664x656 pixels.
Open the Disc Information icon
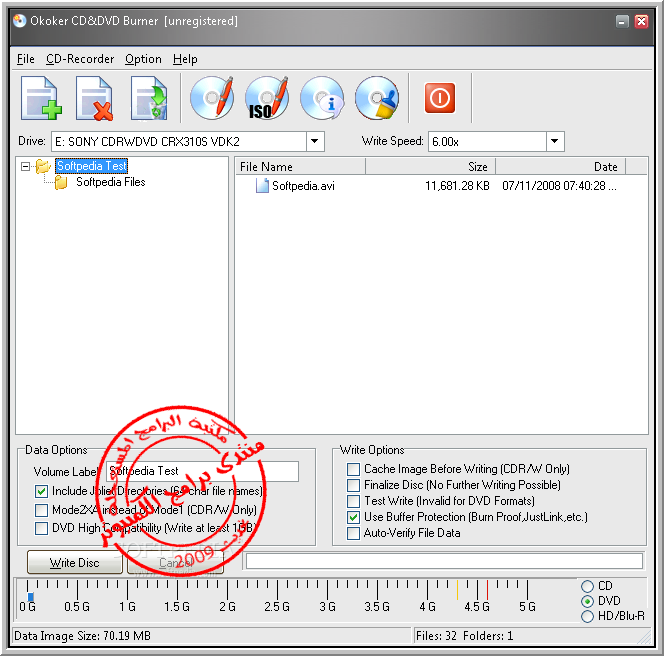[x=322, y=98]
